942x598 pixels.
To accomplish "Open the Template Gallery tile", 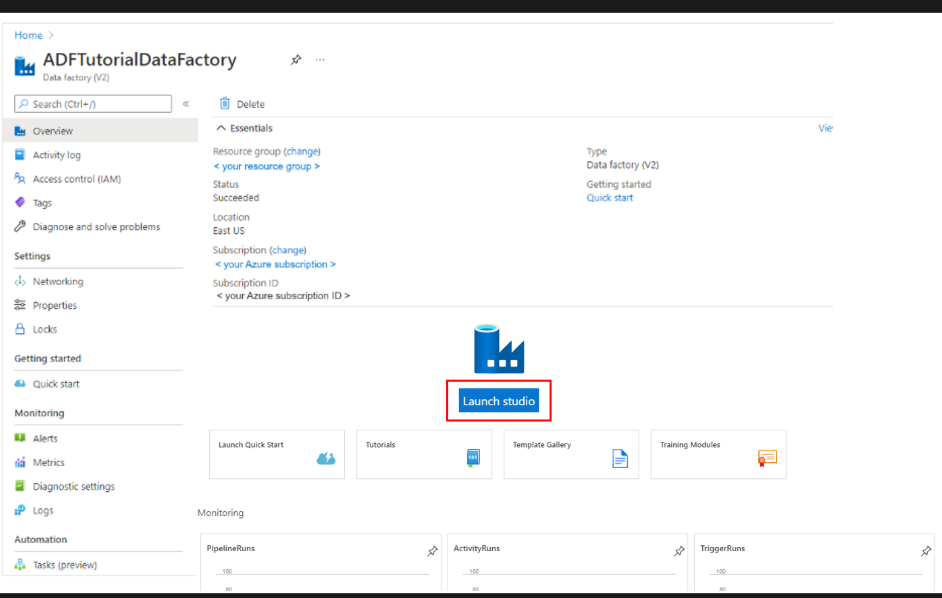I will tap(571, 454).
